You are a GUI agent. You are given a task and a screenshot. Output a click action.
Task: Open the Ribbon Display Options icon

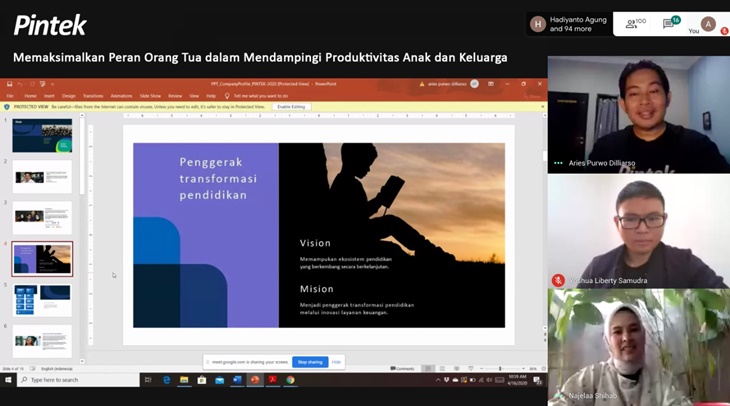[x=491, y=84]
